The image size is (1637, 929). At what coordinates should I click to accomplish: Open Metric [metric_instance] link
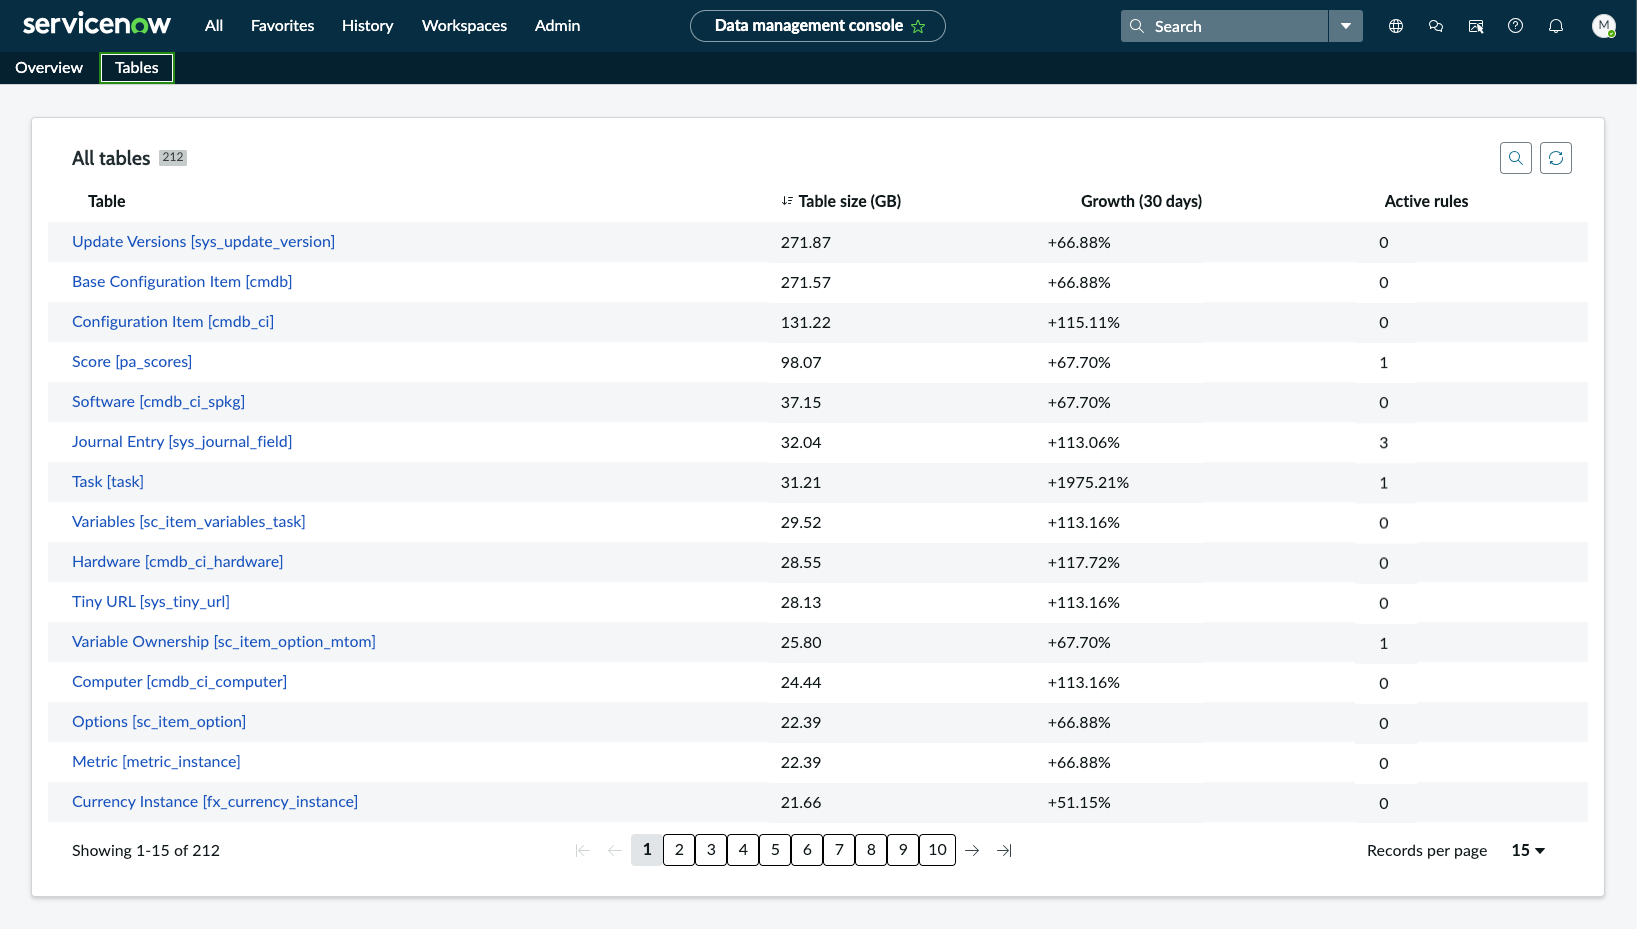click(156, 762)
